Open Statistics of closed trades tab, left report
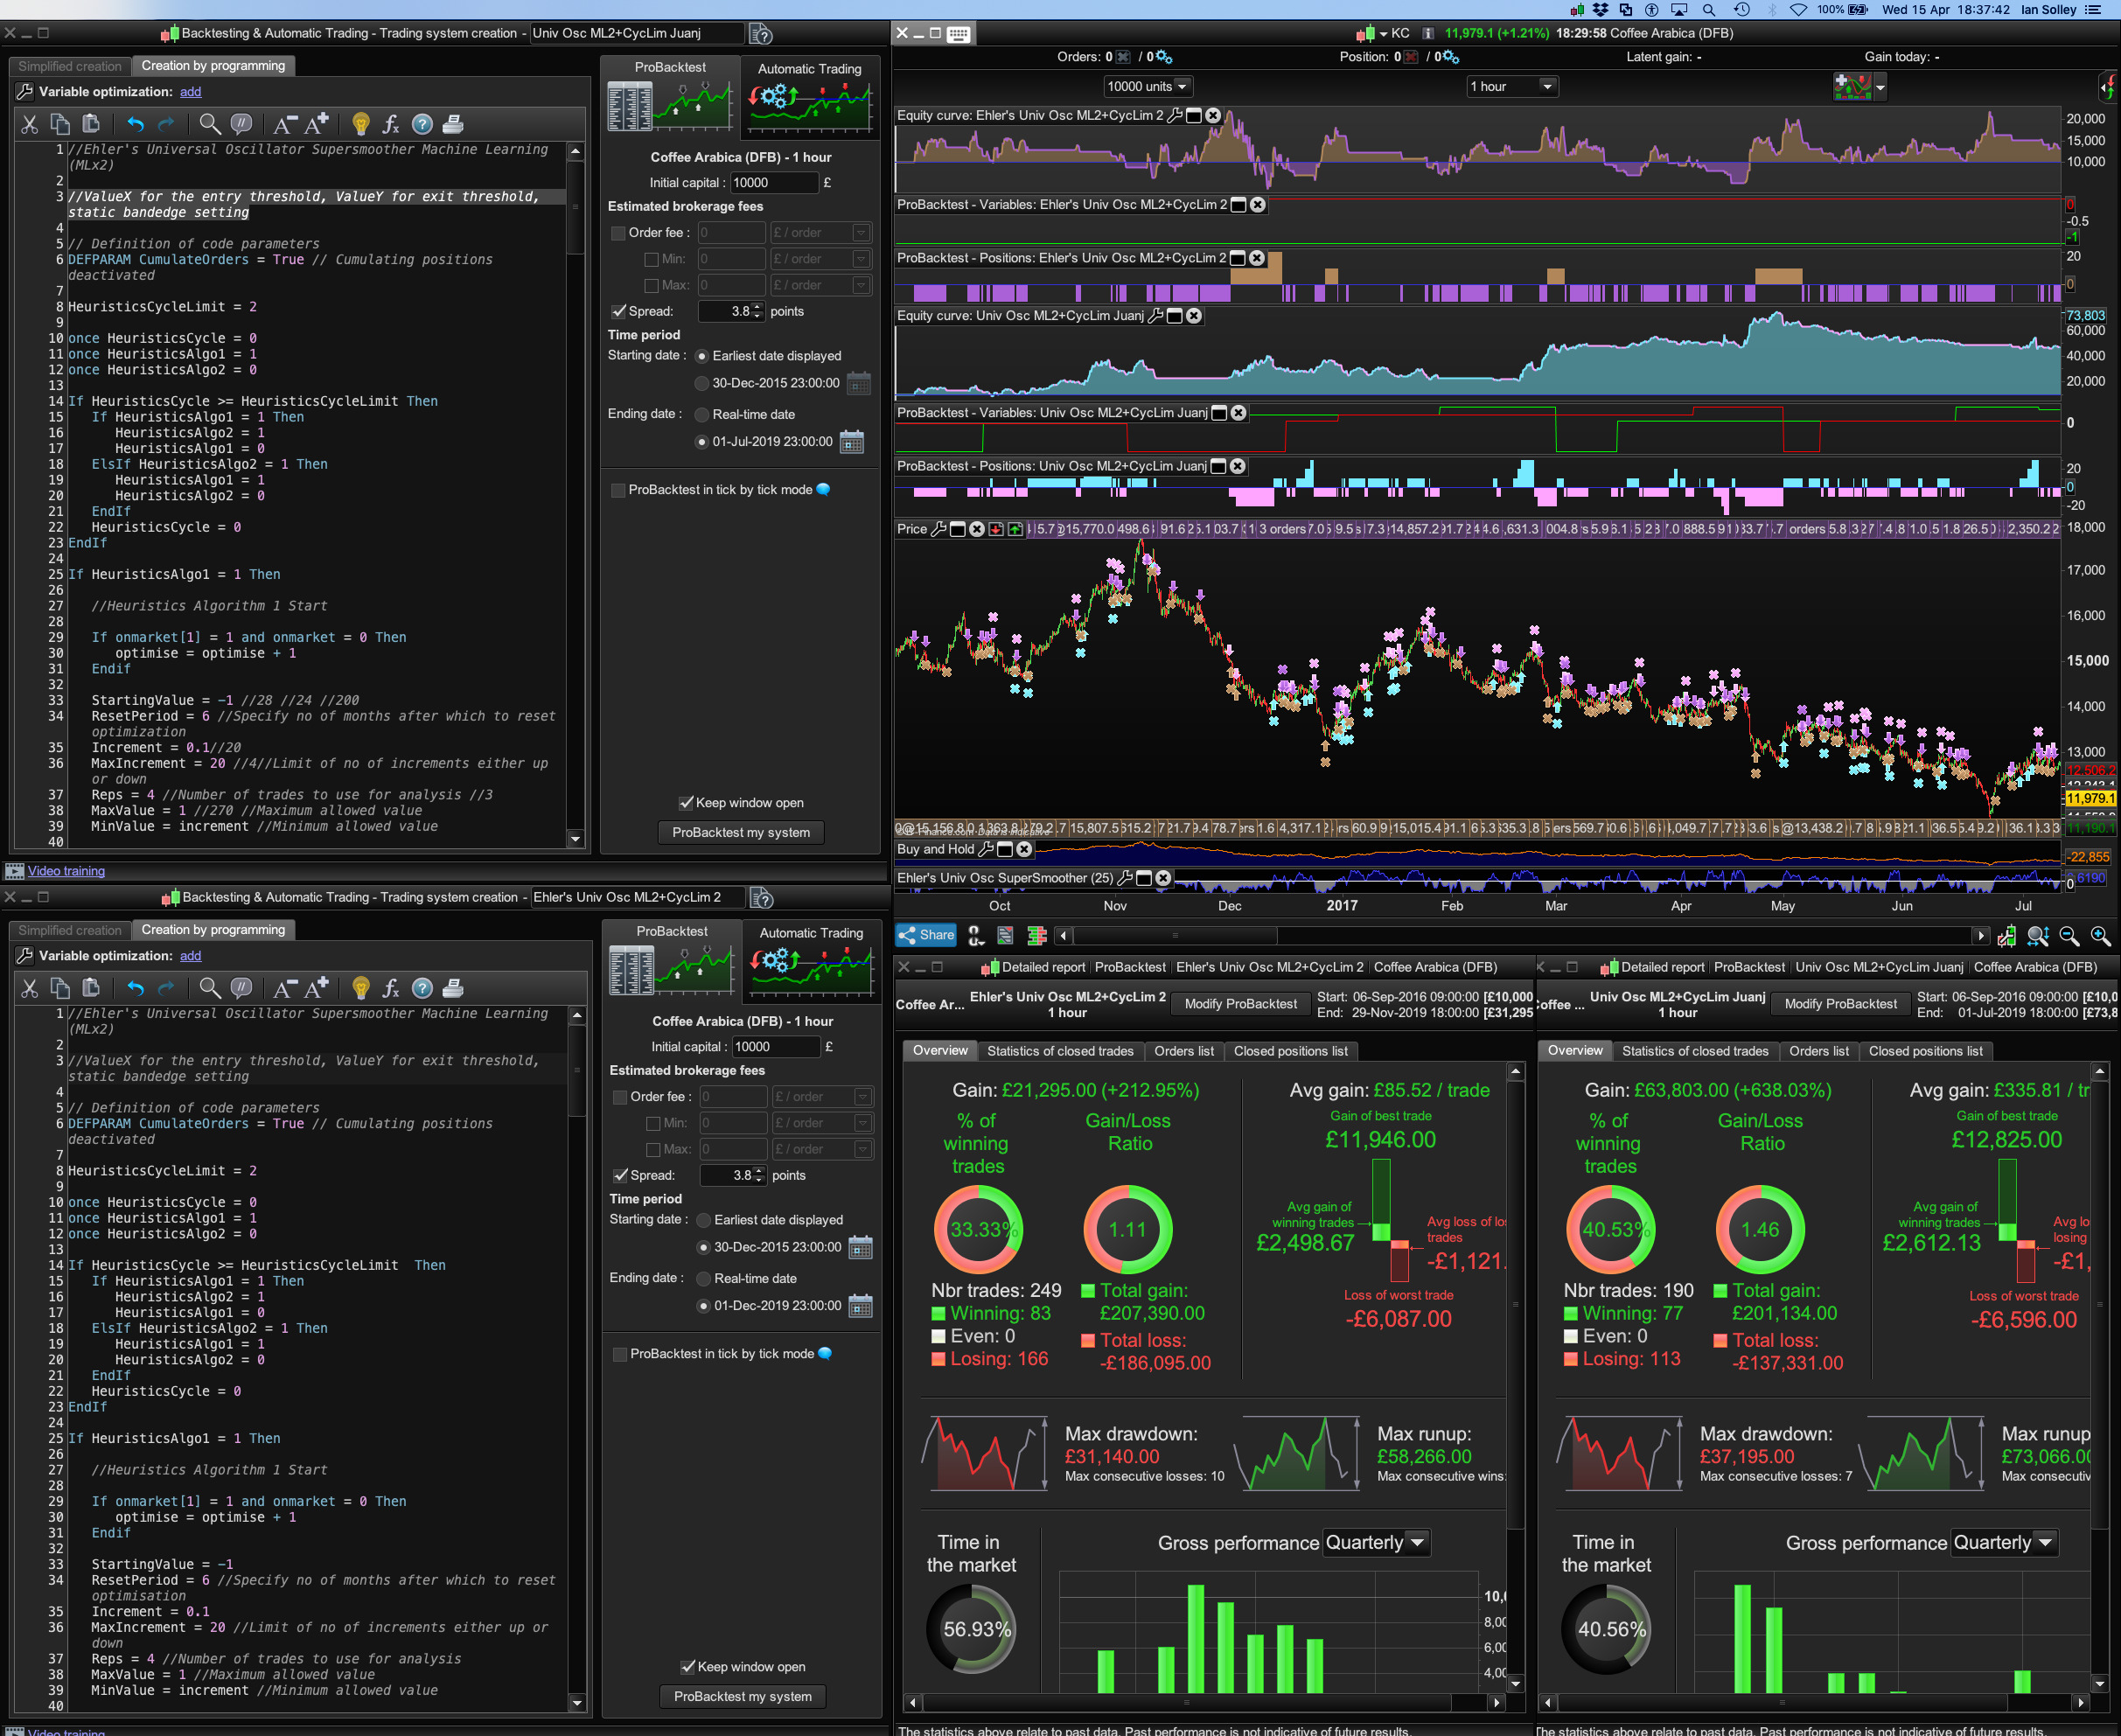The width and height of the screenshot is (2121, 1736). tap(1059, 1051)
